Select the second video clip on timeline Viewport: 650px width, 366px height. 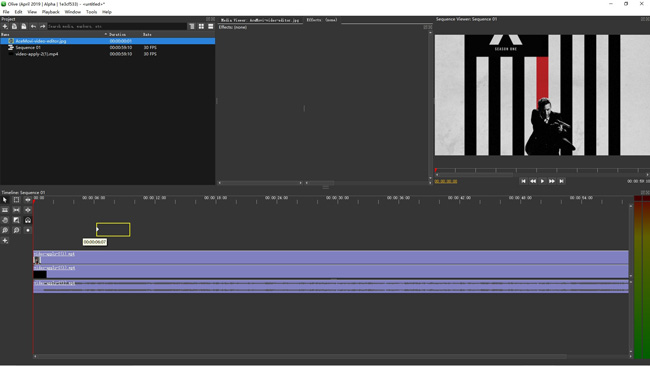[331, 271]
